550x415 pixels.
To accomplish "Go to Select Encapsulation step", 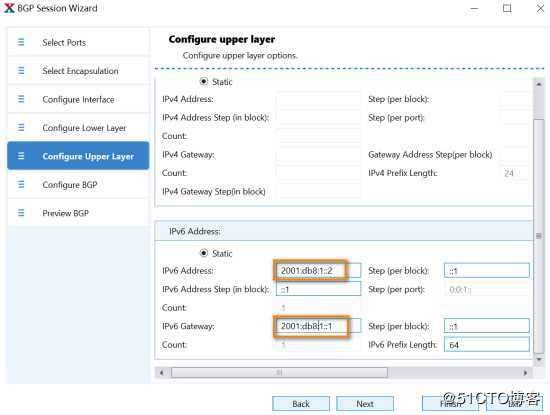I will click(x=78, y=71).
